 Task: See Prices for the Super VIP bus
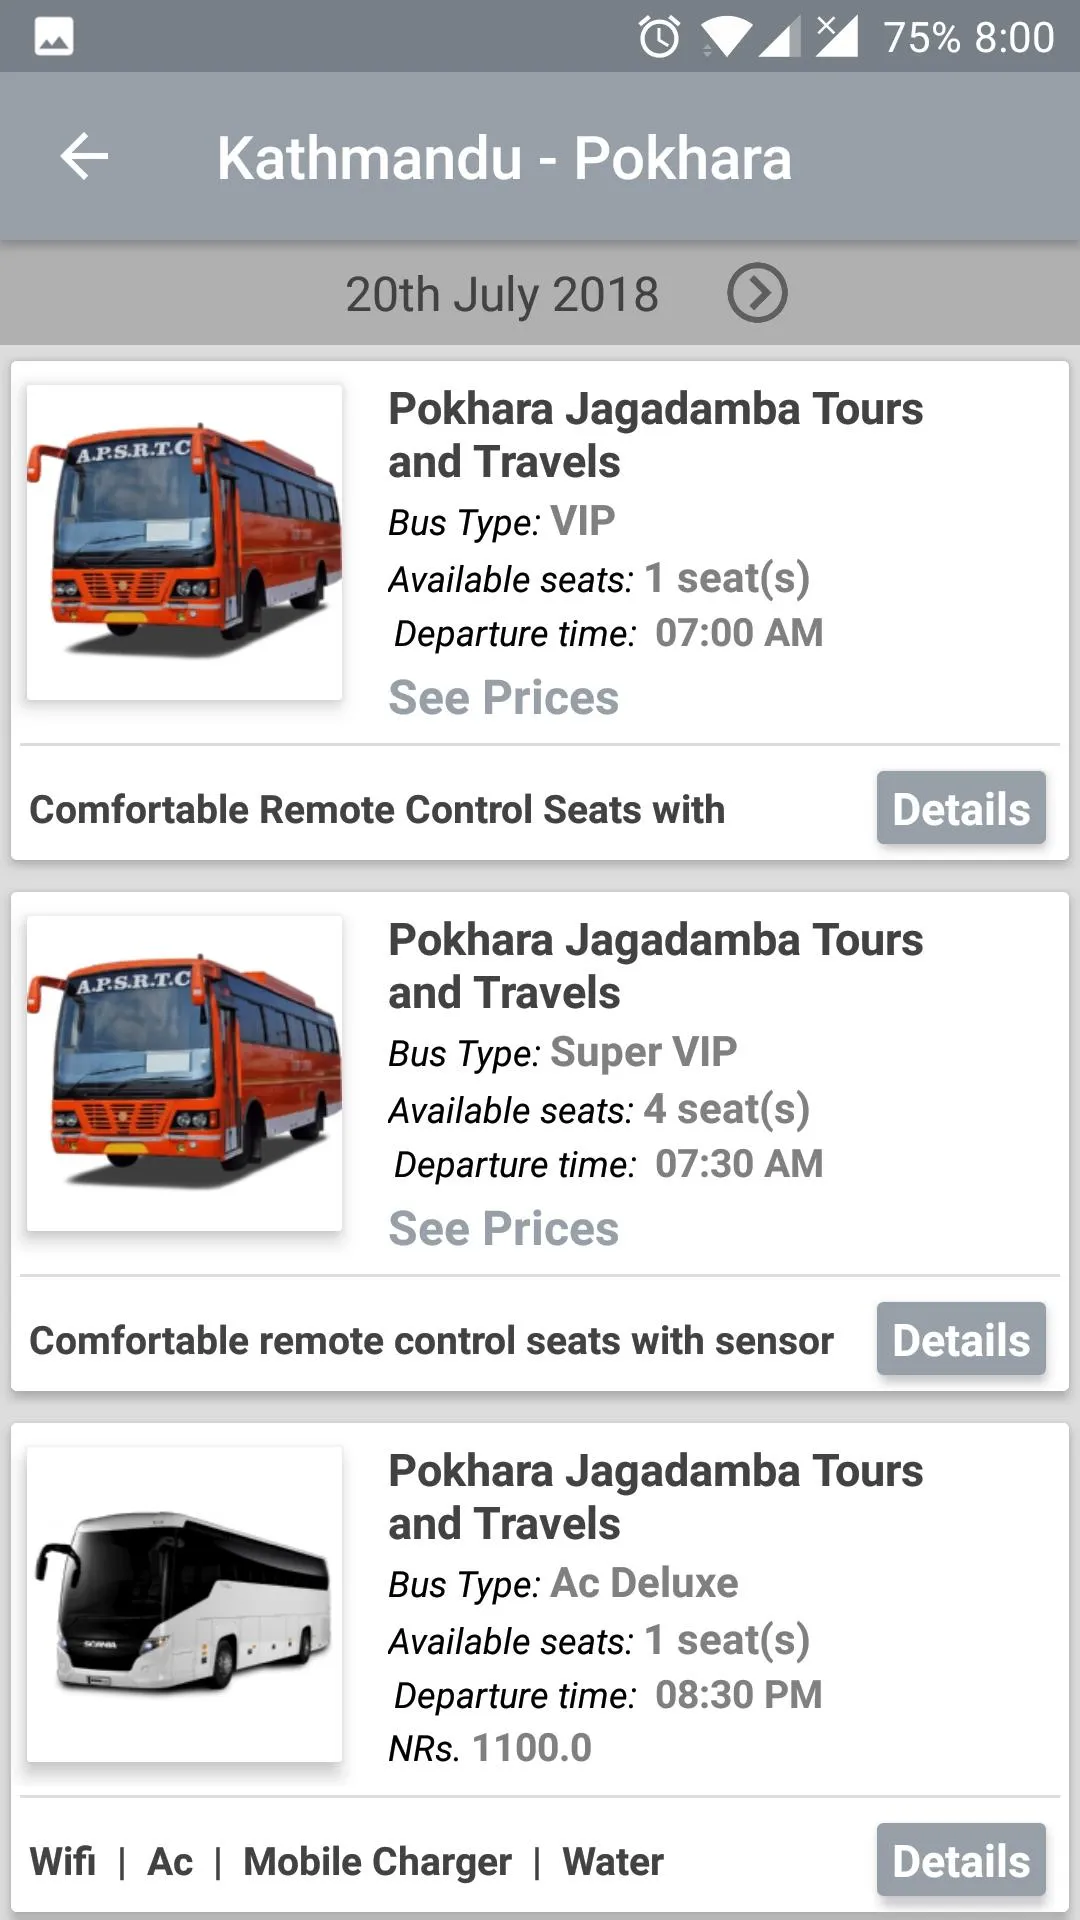[503, 1228]
